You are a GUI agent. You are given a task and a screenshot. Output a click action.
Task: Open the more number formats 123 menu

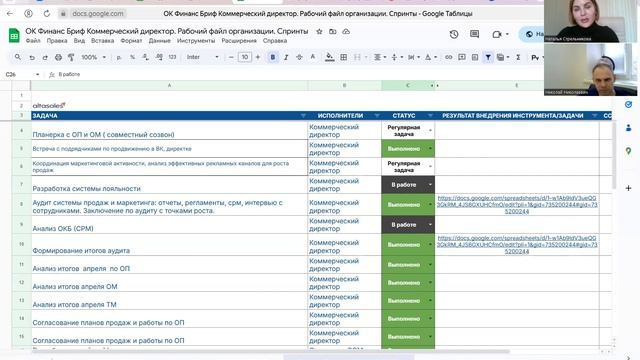click(172, 58)
